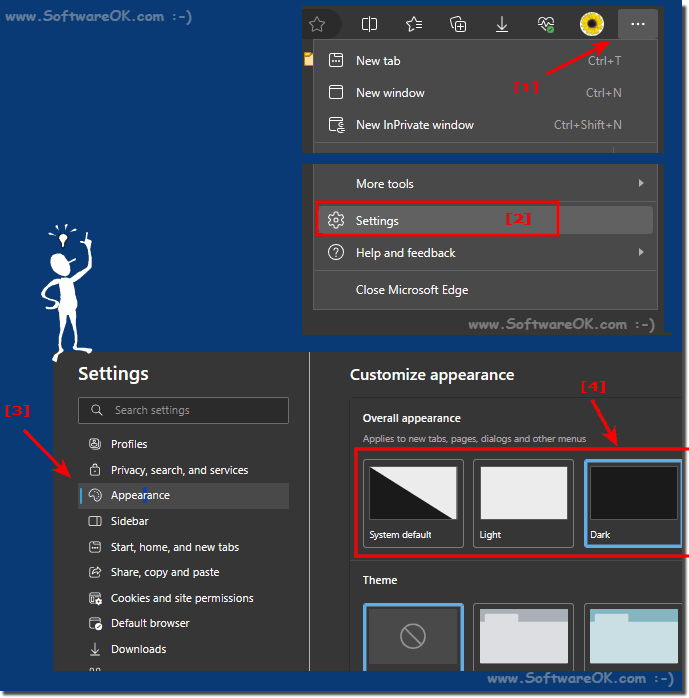
Task: Click the sunflower profile avatar
Action: point(592,24)
